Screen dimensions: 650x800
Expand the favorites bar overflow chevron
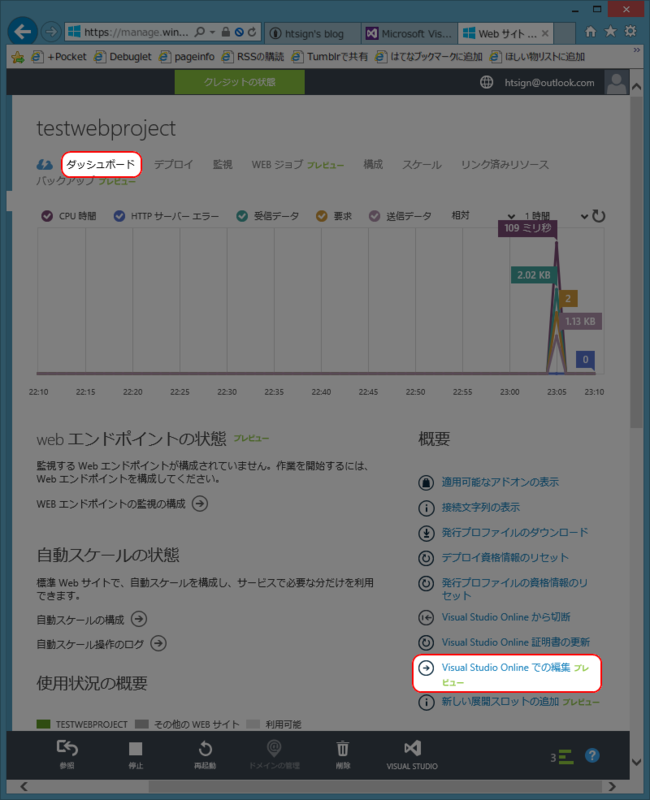636,50
